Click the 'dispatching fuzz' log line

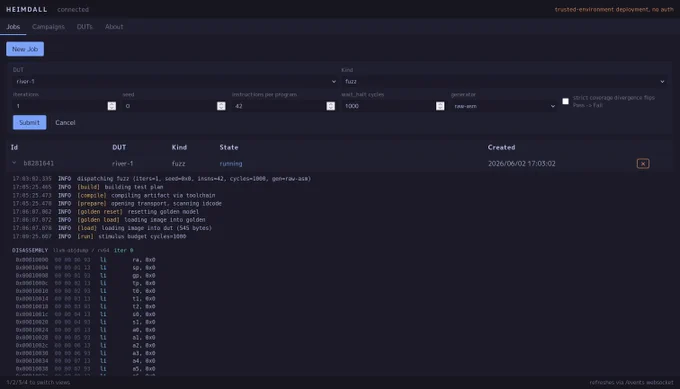(x=161, y=179)
